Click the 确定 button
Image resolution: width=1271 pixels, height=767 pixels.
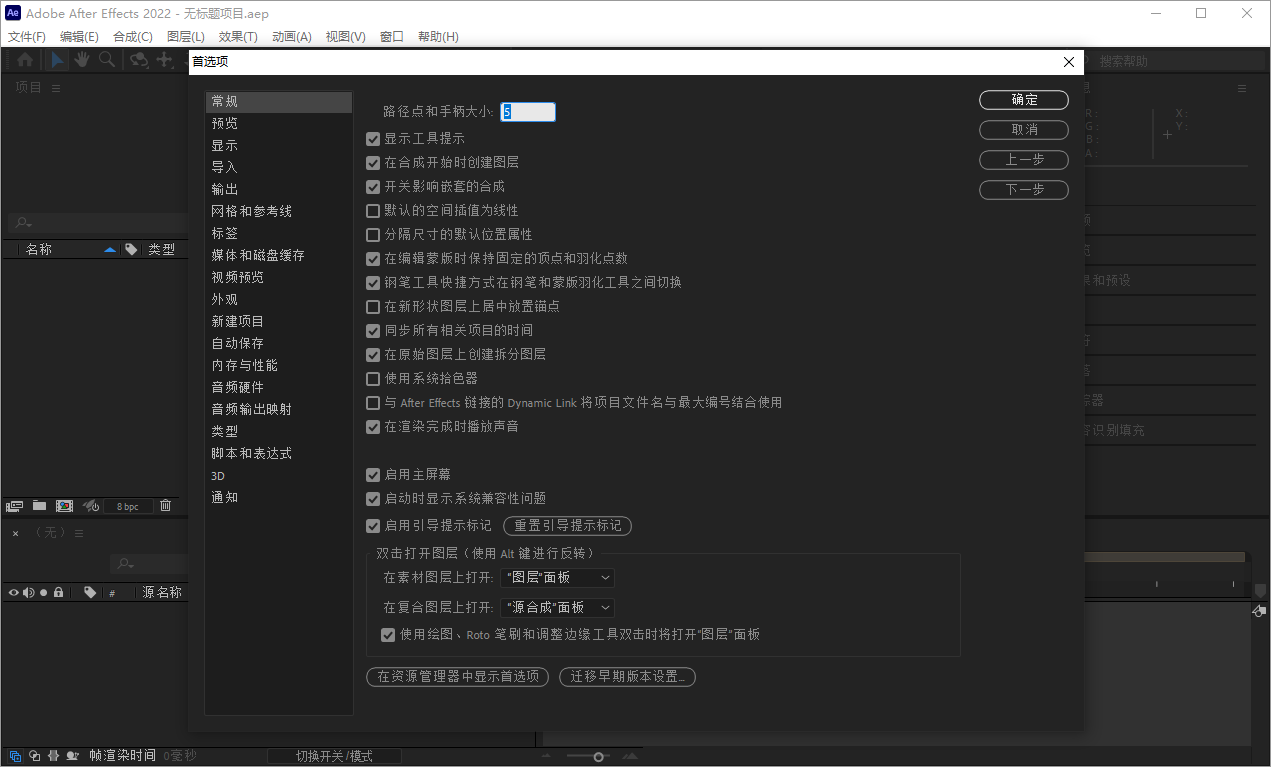tap(1023, 100)
